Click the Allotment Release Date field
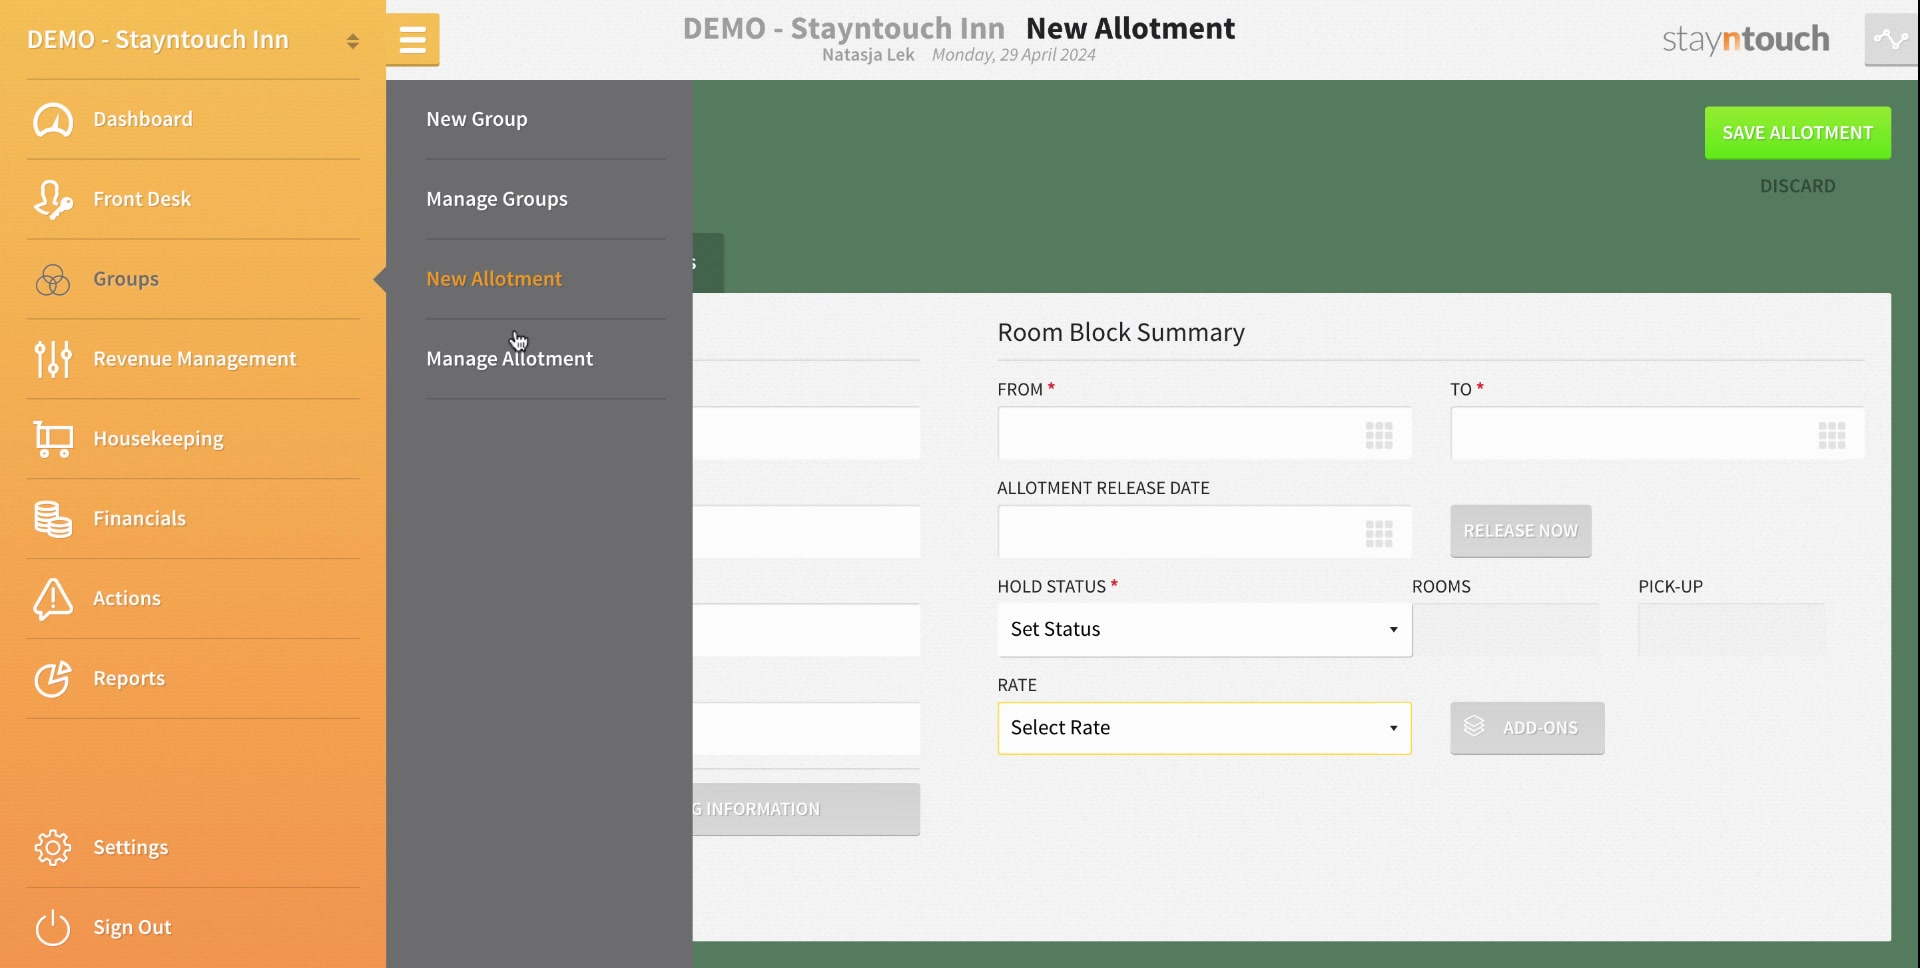The image size is (1920, 968). pos(1204,532)
